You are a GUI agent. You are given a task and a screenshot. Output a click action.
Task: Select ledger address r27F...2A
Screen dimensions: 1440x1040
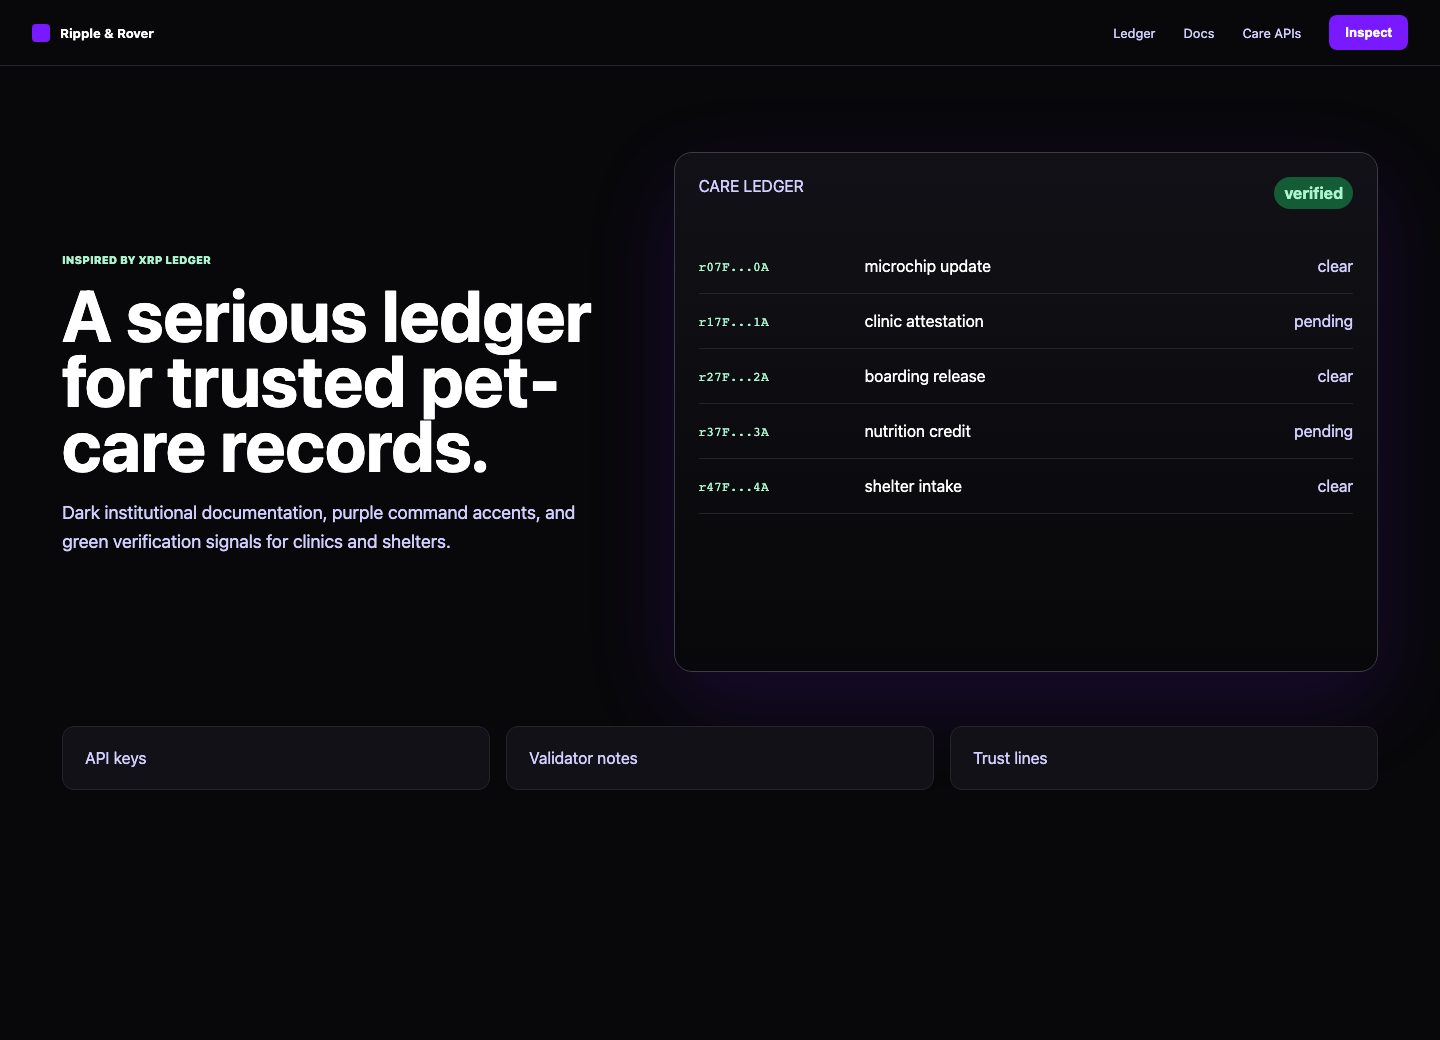click(734, 377)
